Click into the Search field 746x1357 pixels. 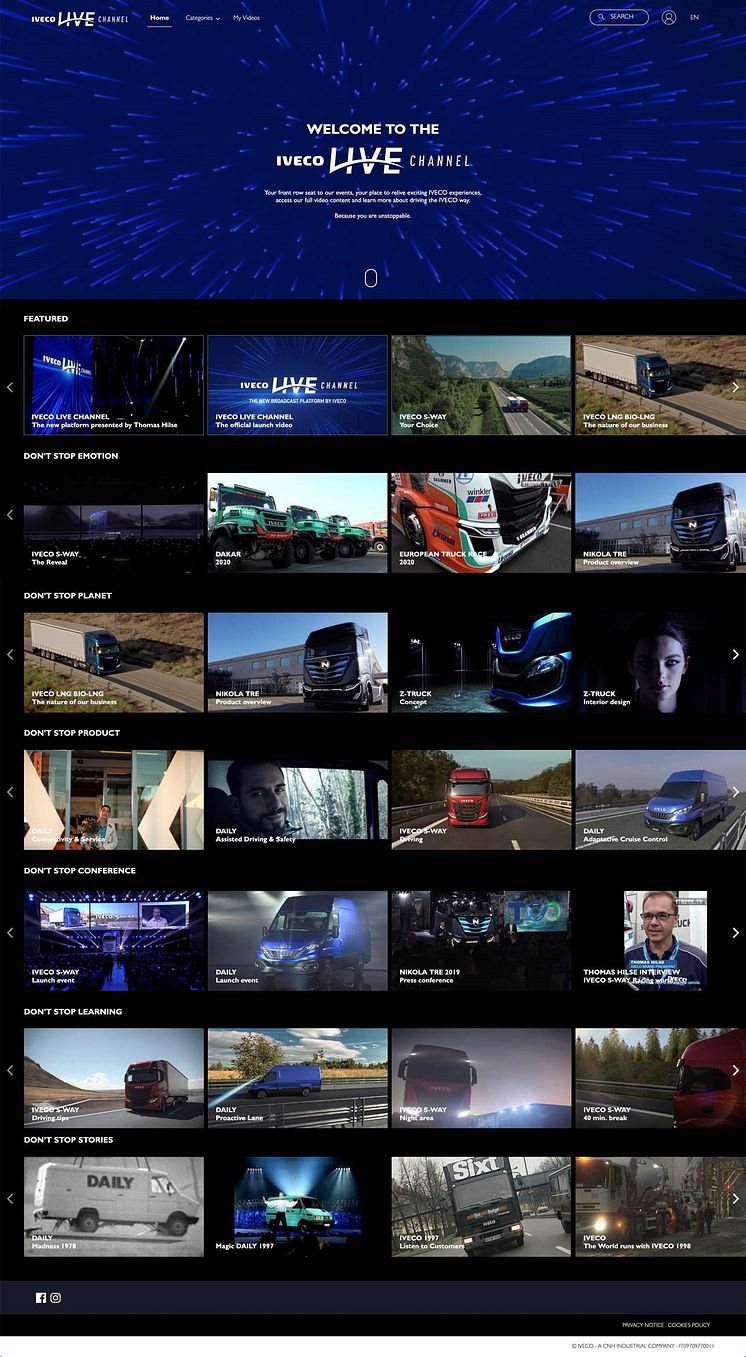[x=619, y=17]
